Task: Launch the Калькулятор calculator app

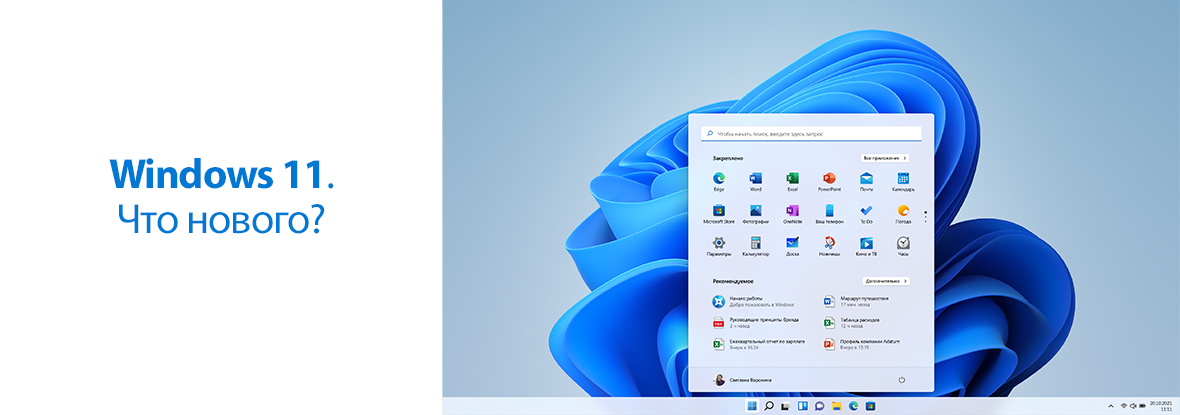Action: point(756,246)
